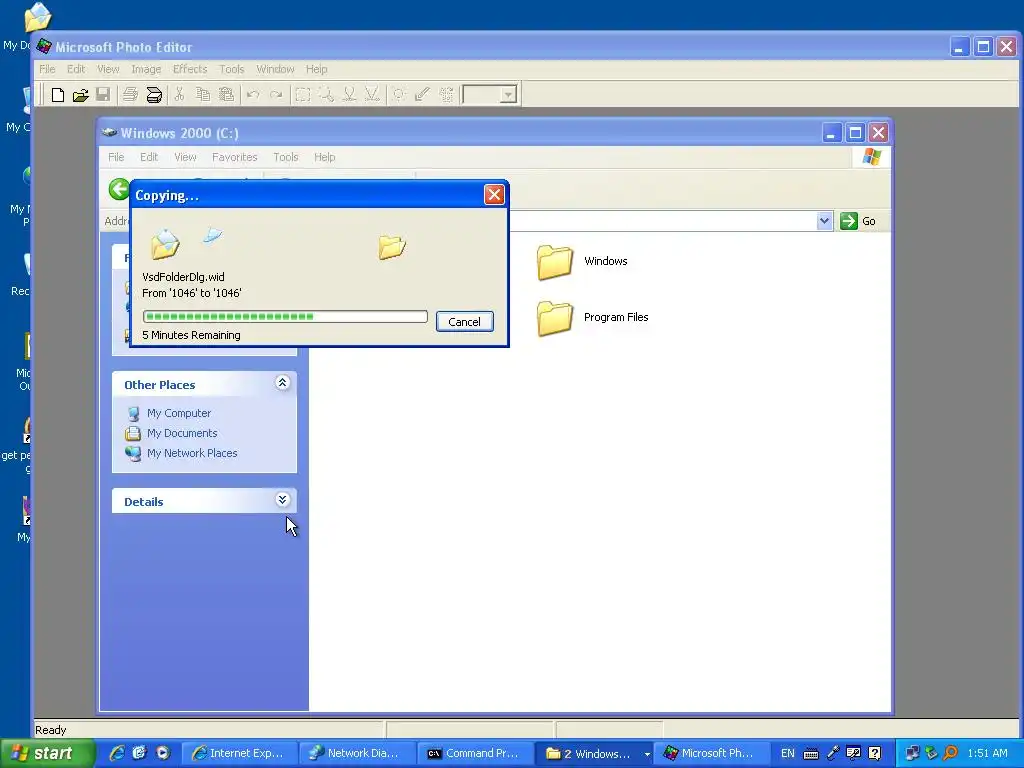1024x768 pixels.
Task: Click the Paste clipboard icon
Action: [226, 95]
